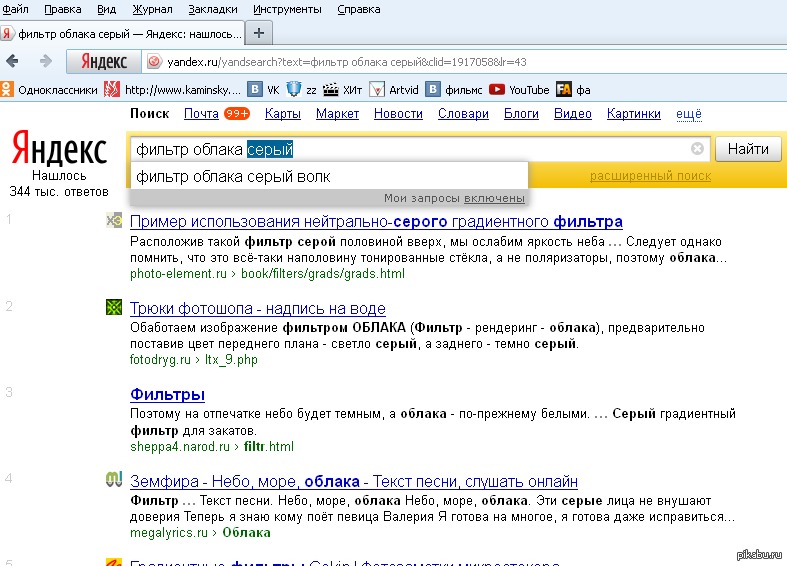Open the Закладки menu
The height and width of the screenshot is (566, 787).
coord(213,9)
